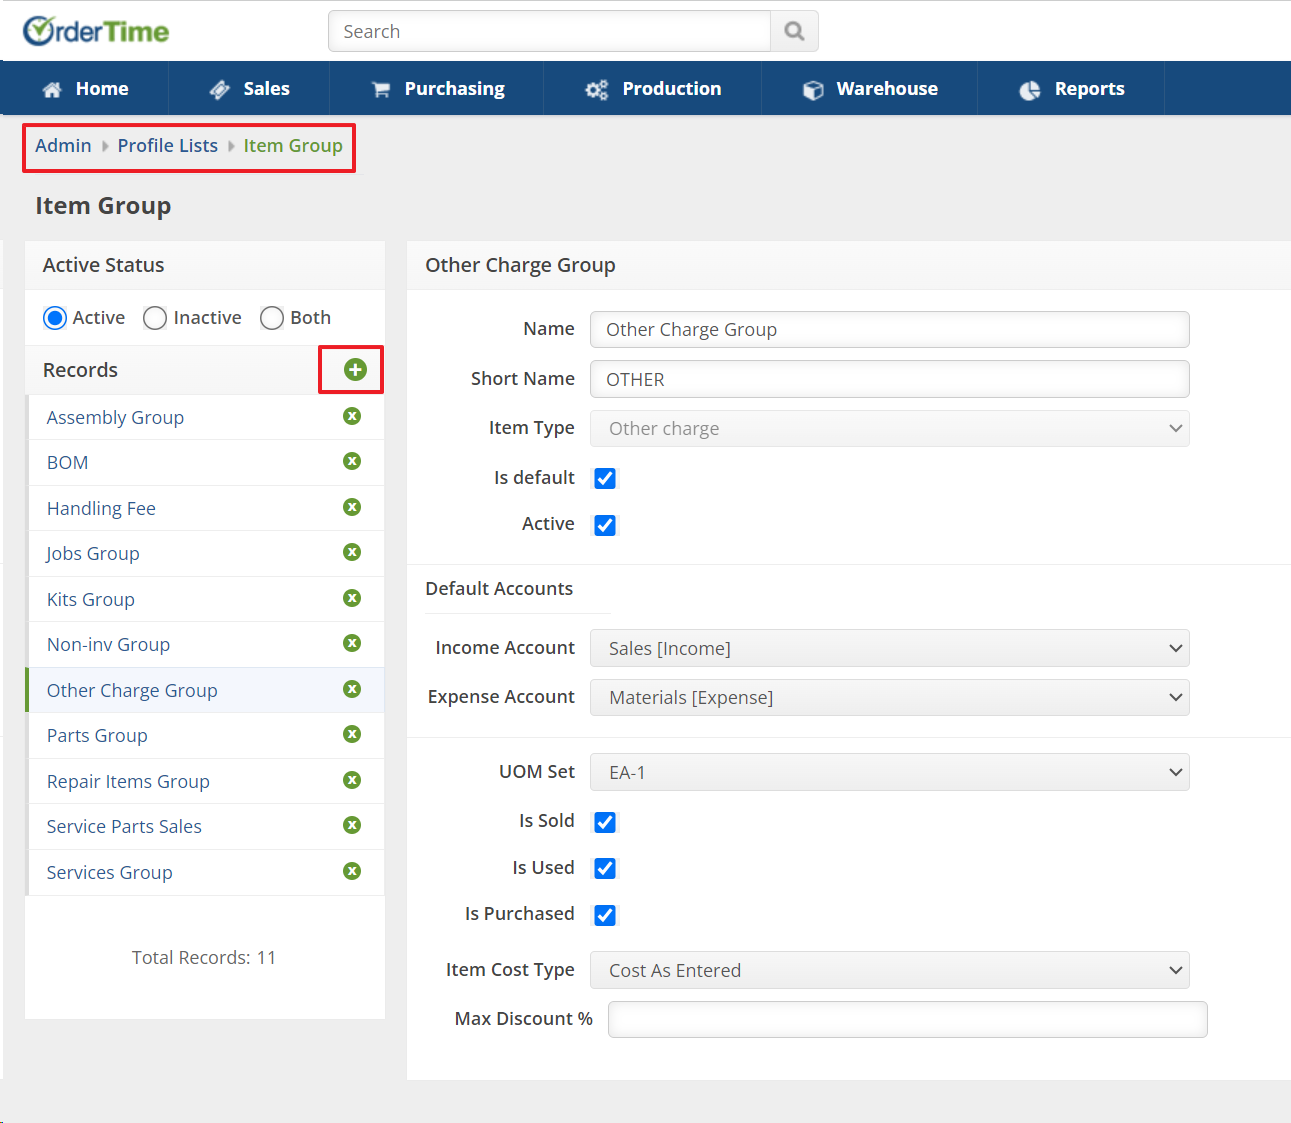The image size is (1291, 1123).
Task: Remove the Handling Fee record
Action: coord(352,507)
